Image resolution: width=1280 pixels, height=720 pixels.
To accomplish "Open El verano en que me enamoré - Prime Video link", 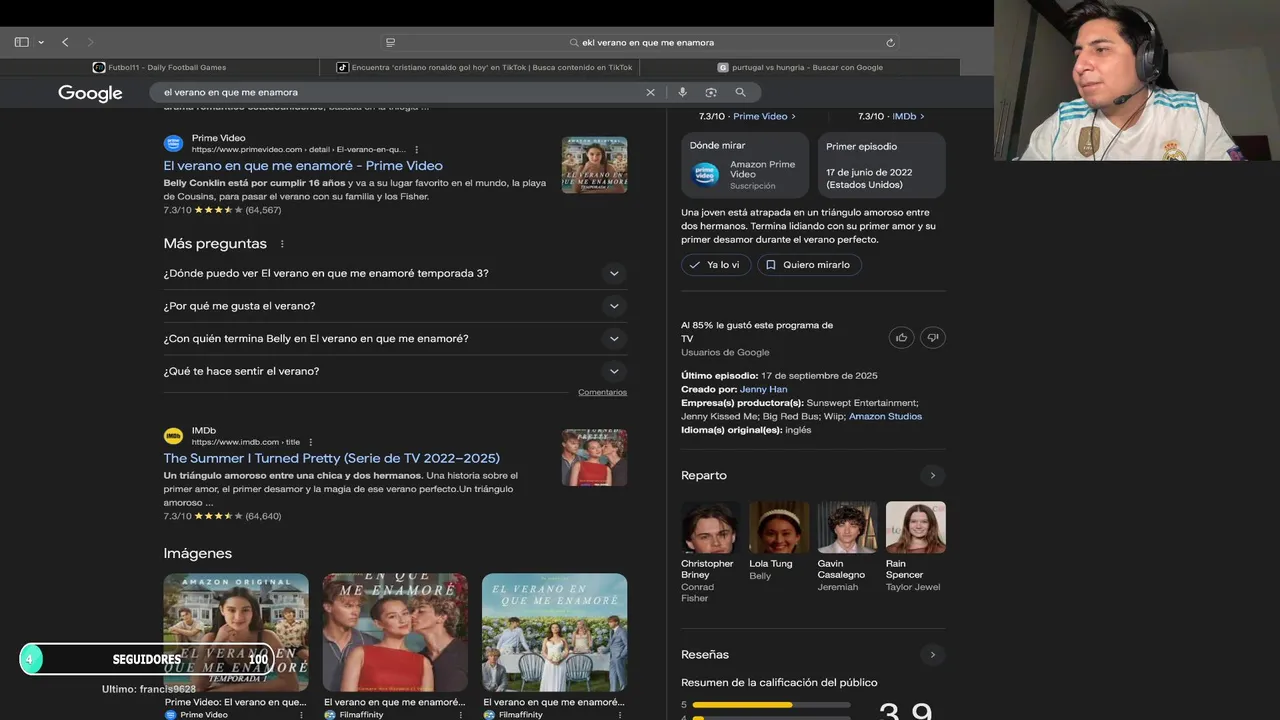I will click(303, 166).
